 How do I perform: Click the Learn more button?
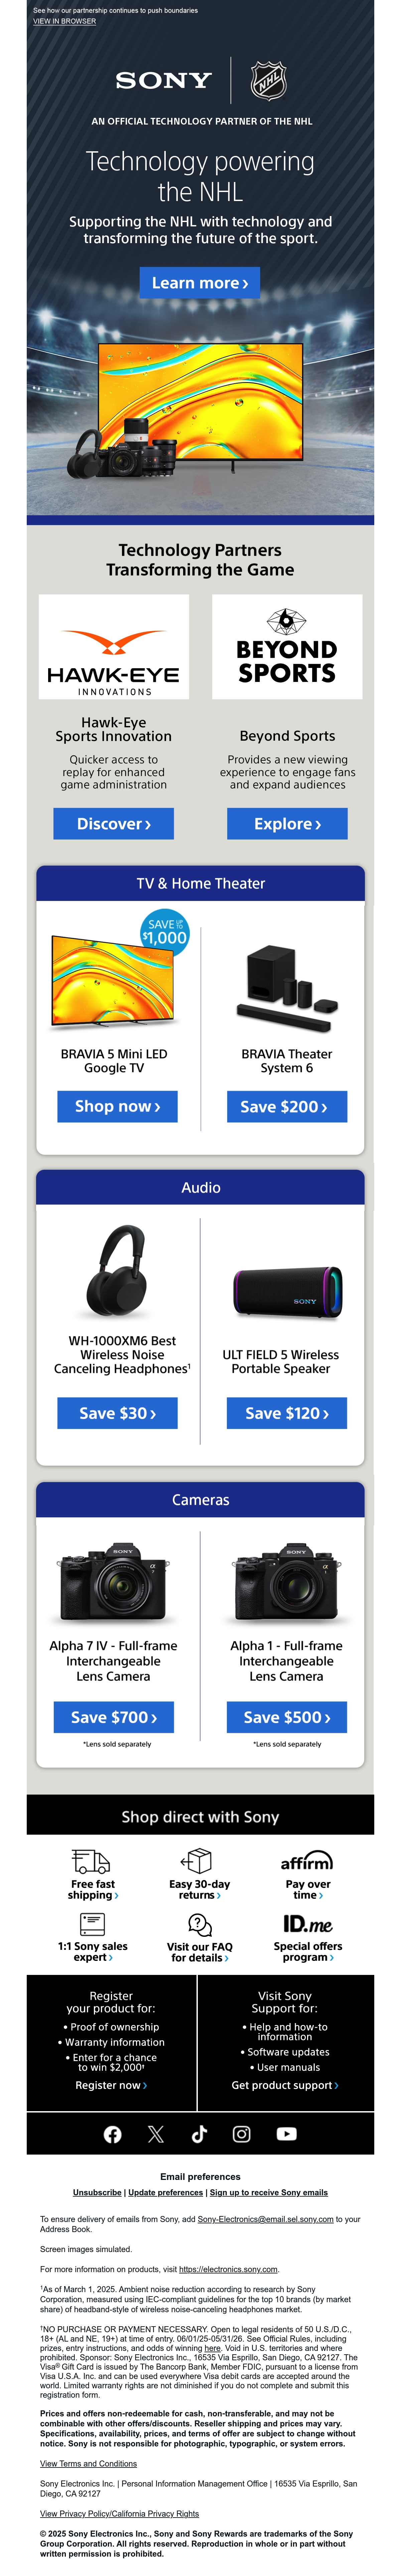click(200, 283)
